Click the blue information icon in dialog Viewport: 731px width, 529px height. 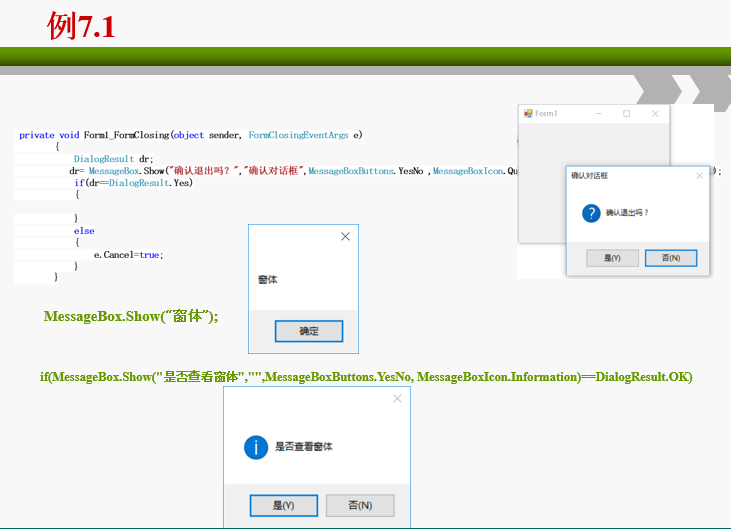[x=256, y=447]
